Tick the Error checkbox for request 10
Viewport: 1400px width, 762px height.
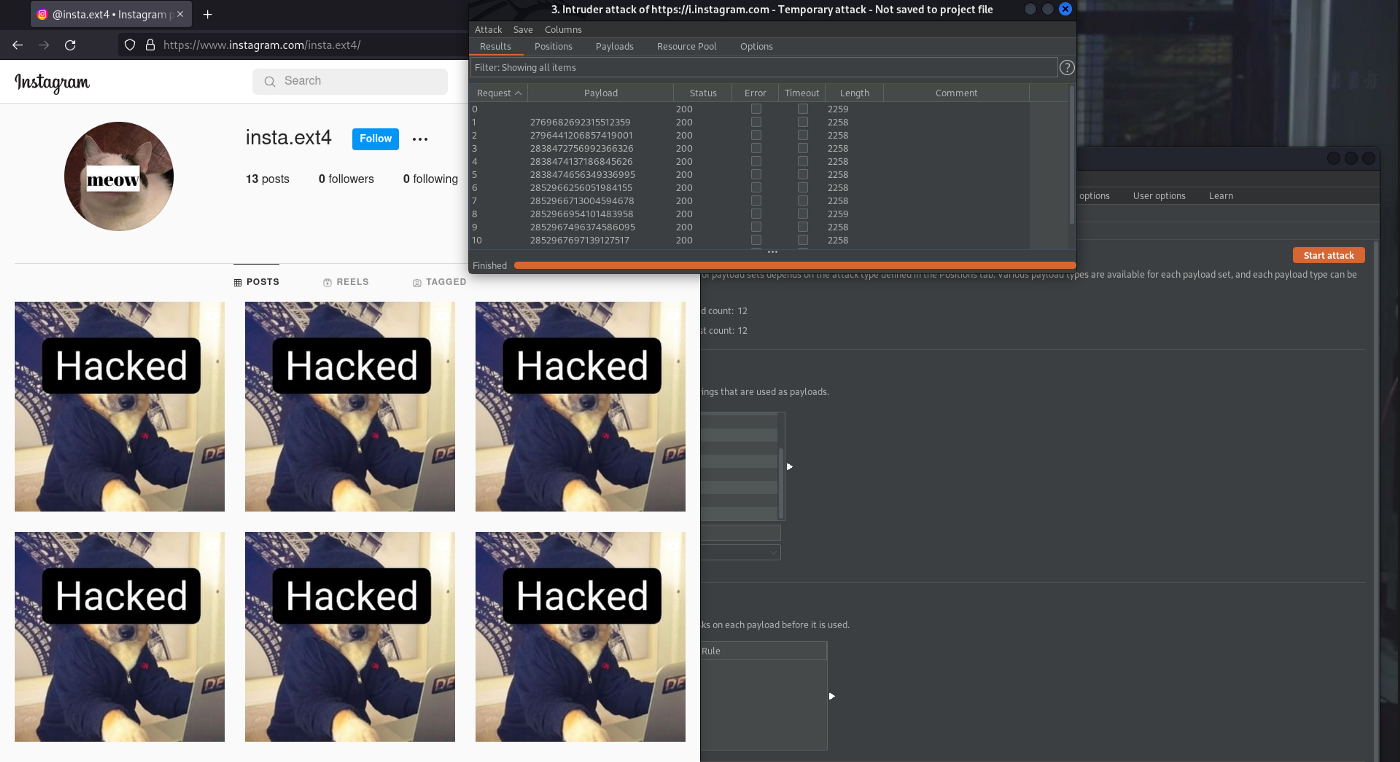tap(756, 240)
